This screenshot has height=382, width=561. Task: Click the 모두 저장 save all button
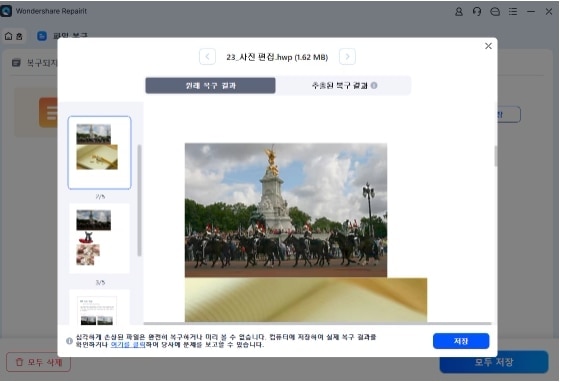click(494, 362)
